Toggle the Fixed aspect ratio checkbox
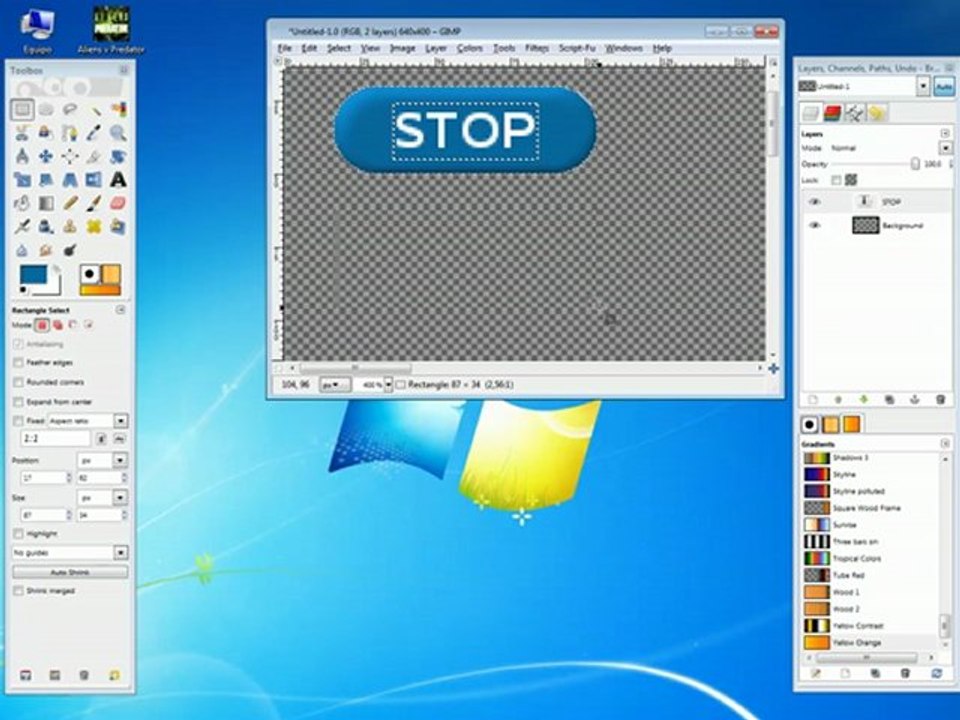960x720 pixels. (x=18, y=421)
